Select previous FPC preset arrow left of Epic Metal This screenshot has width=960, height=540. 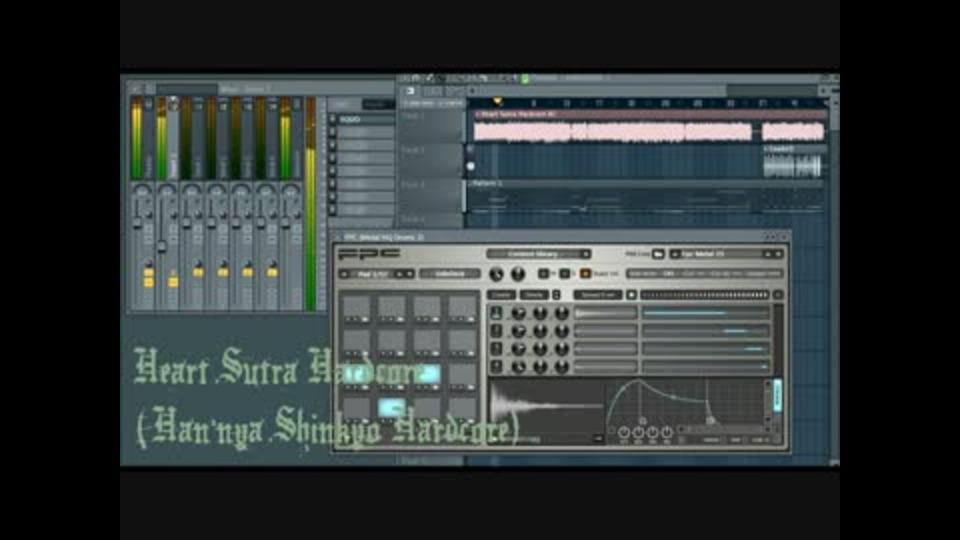pos(675,253)
